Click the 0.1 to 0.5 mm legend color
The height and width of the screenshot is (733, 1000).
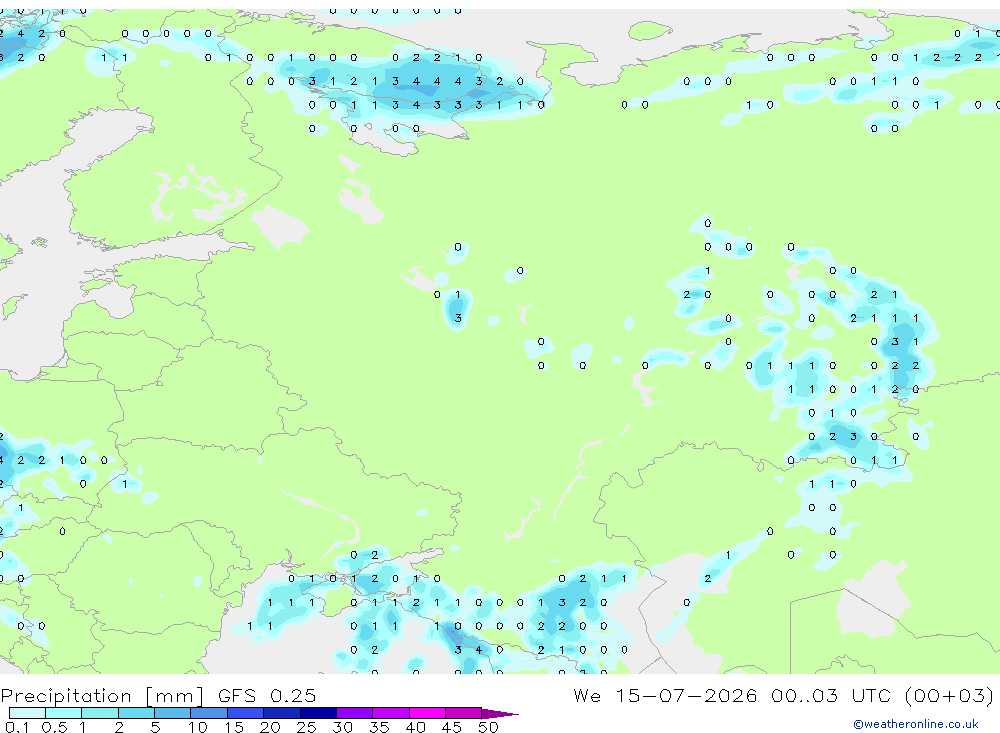click(x=27, y=713)
